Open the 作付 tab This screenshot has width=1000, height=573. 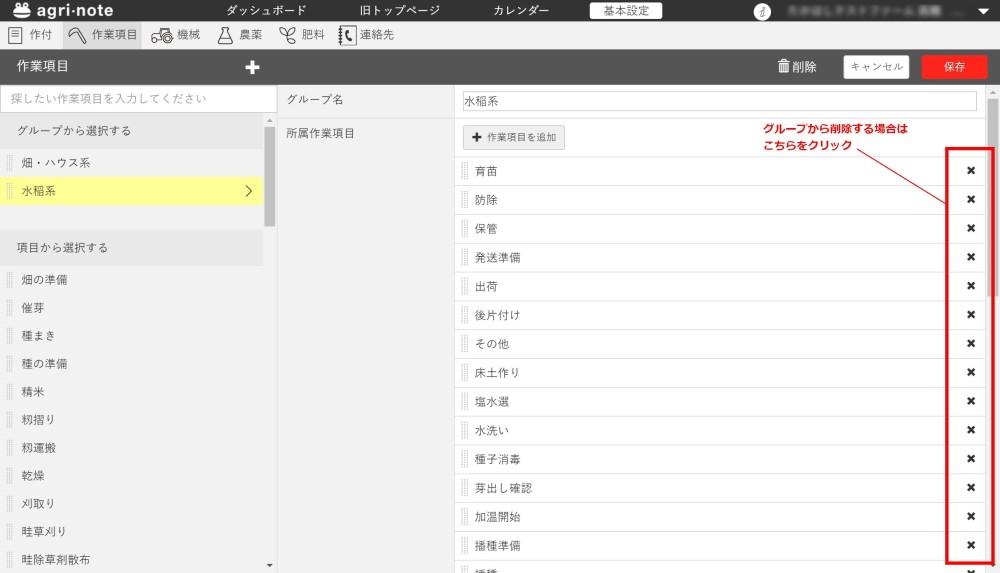(x=30, y=35)
